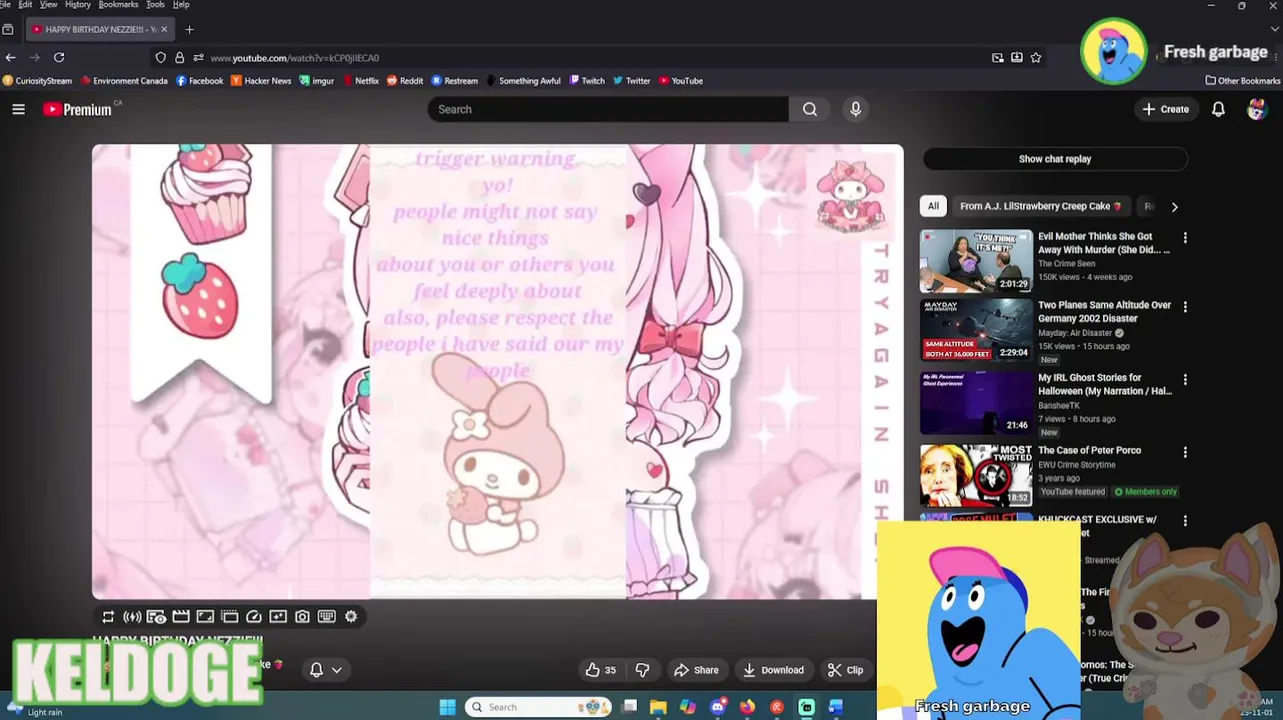Open the Peter Porco video thumbnail
The height and width of the screenshot is (720, 1283).
tap(976, 475)
